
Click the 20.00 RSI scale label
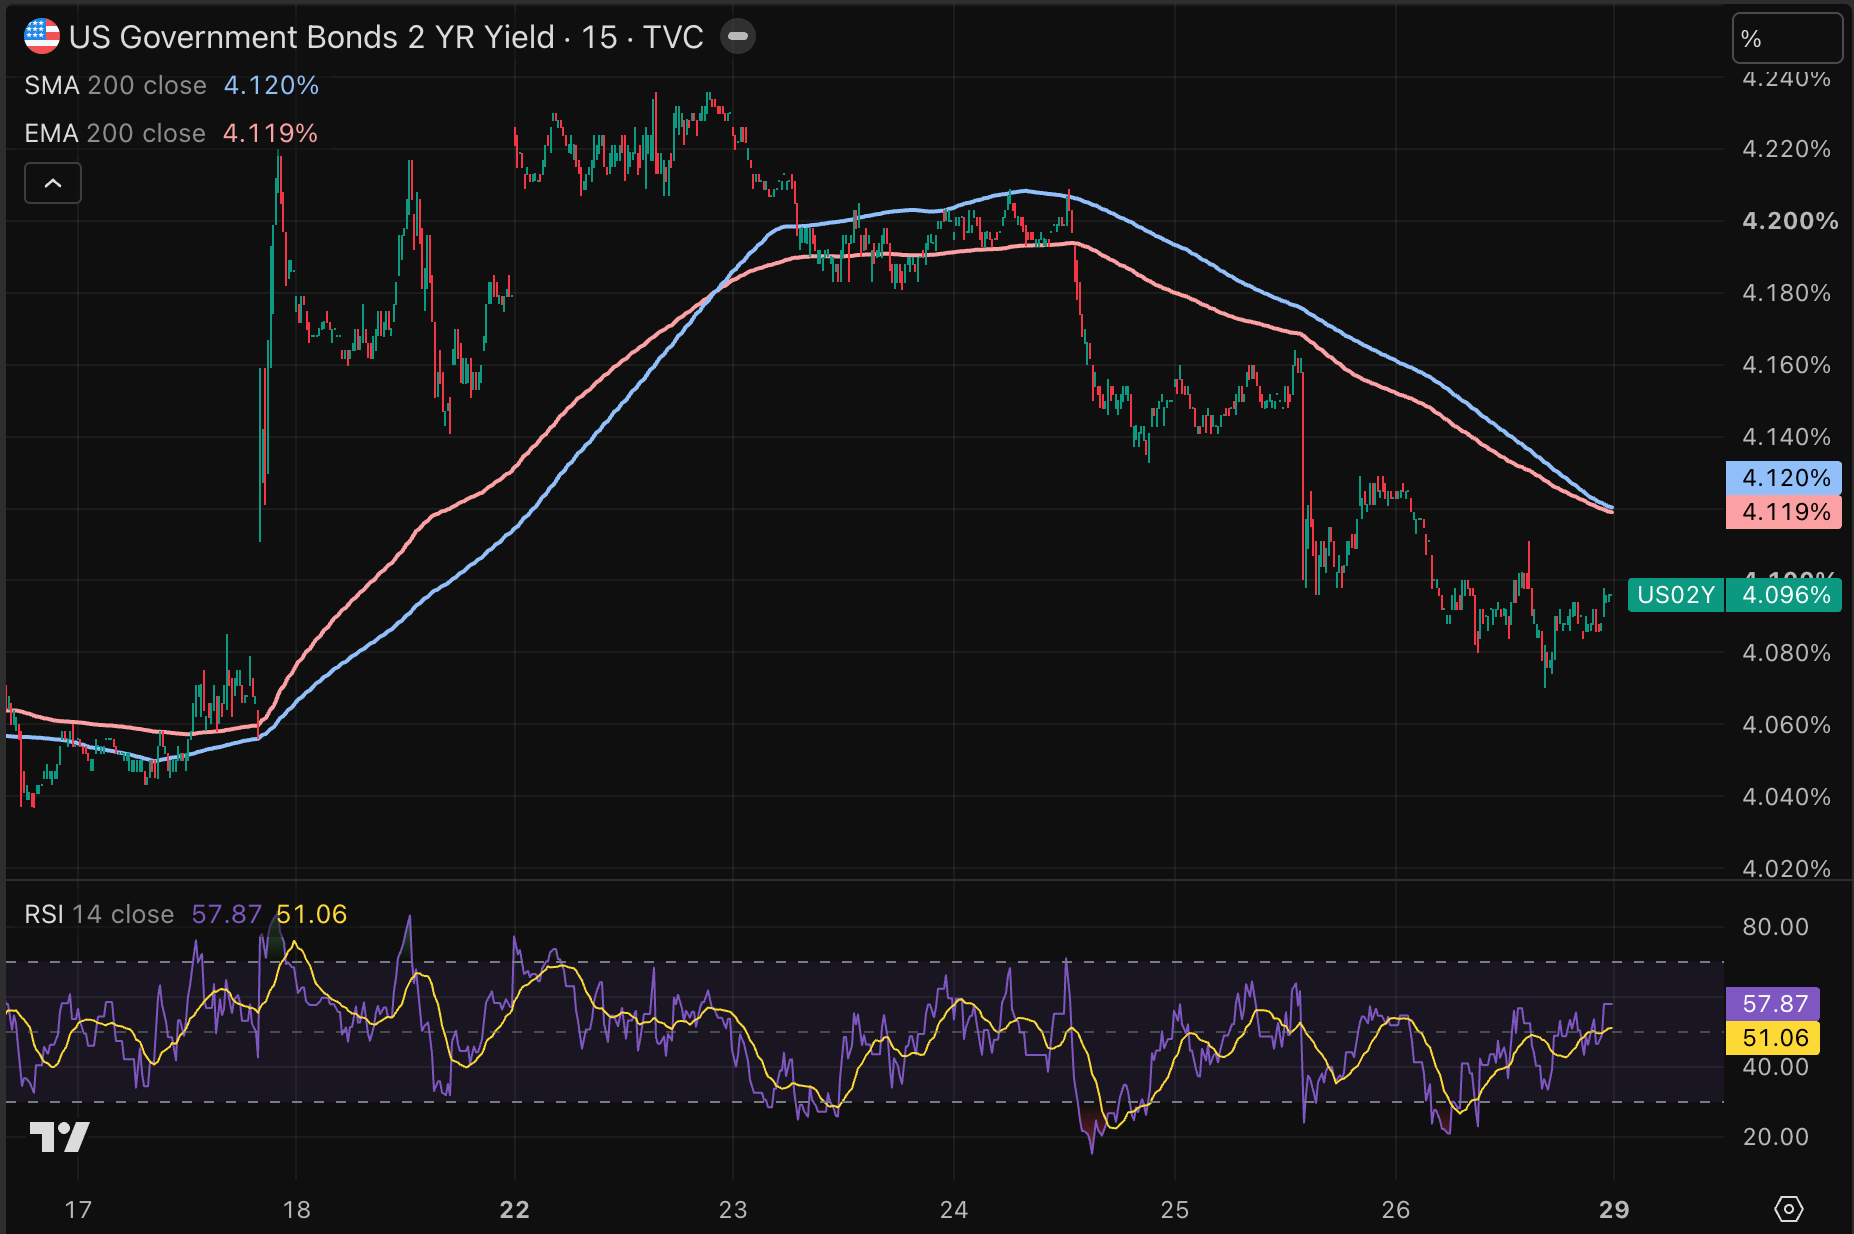(x=1775, y=1137)
